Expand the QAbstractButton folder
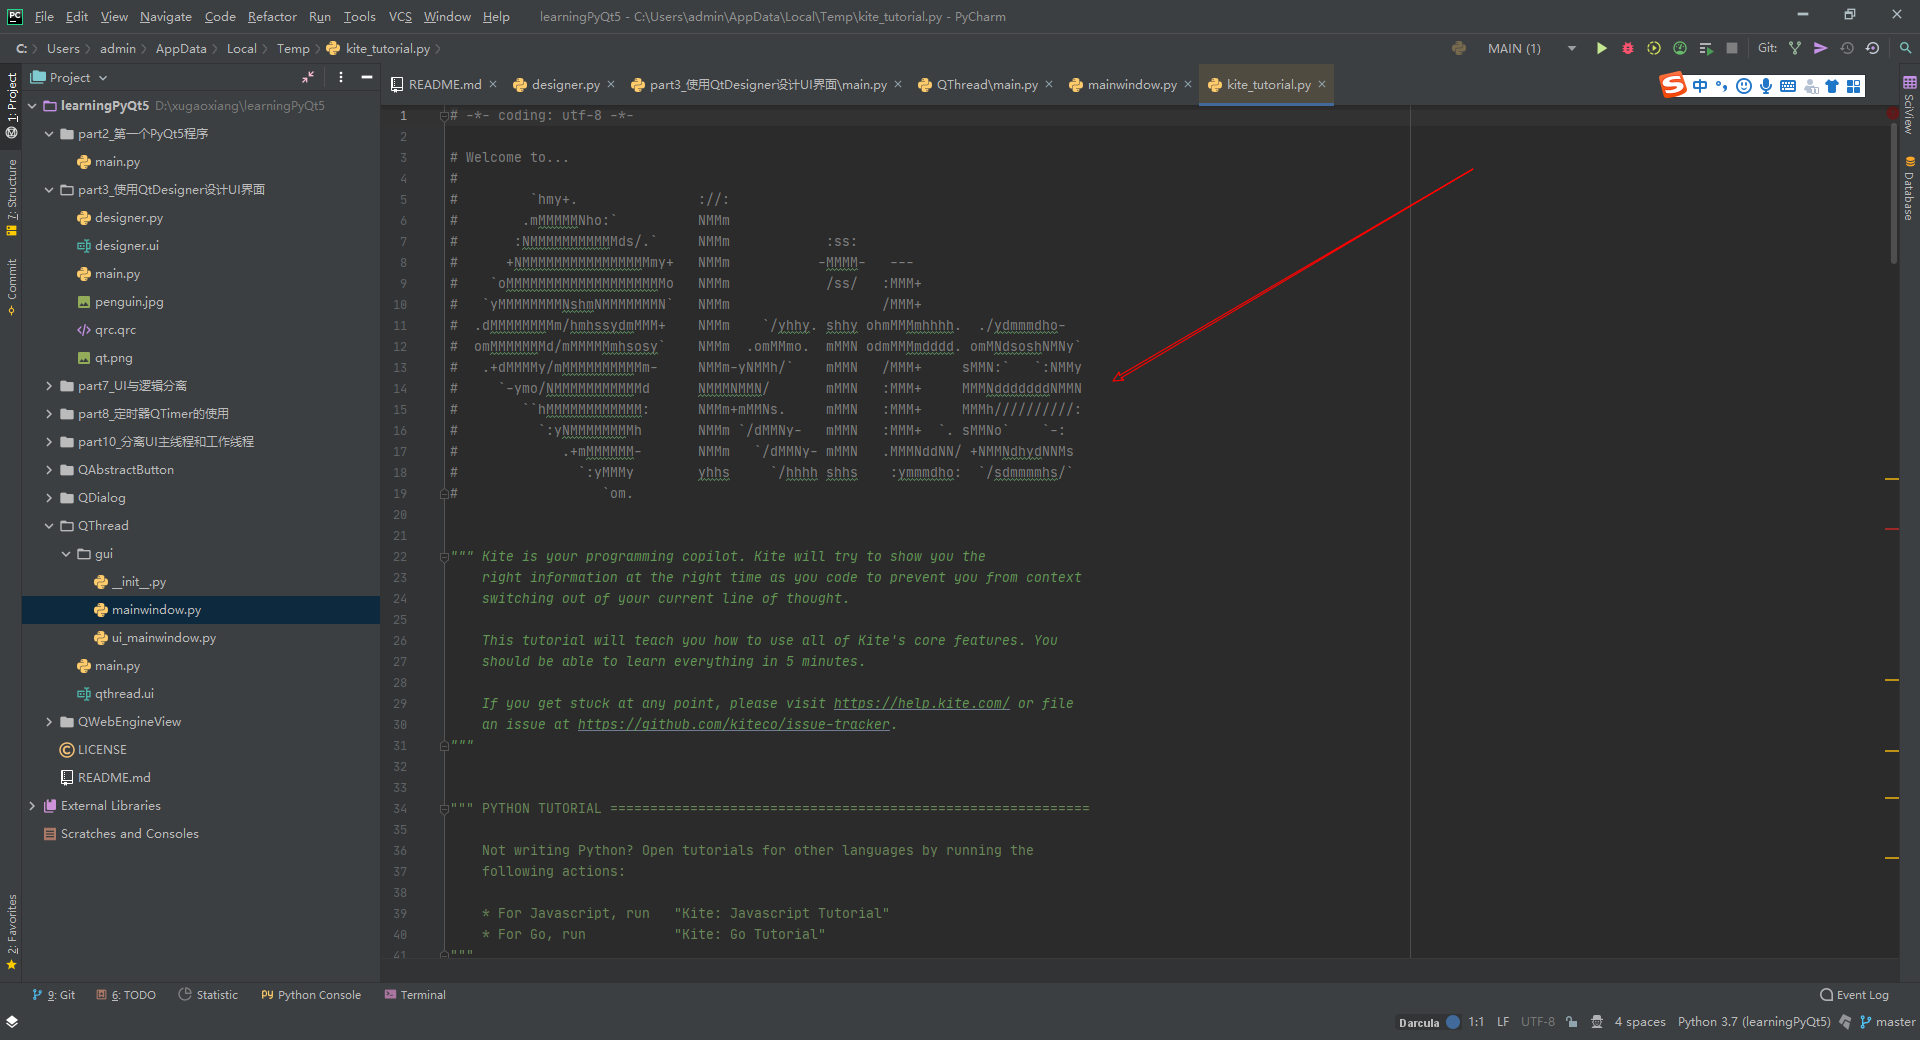The height and width of the screenshot is (1040, 1920). [49, 469]
